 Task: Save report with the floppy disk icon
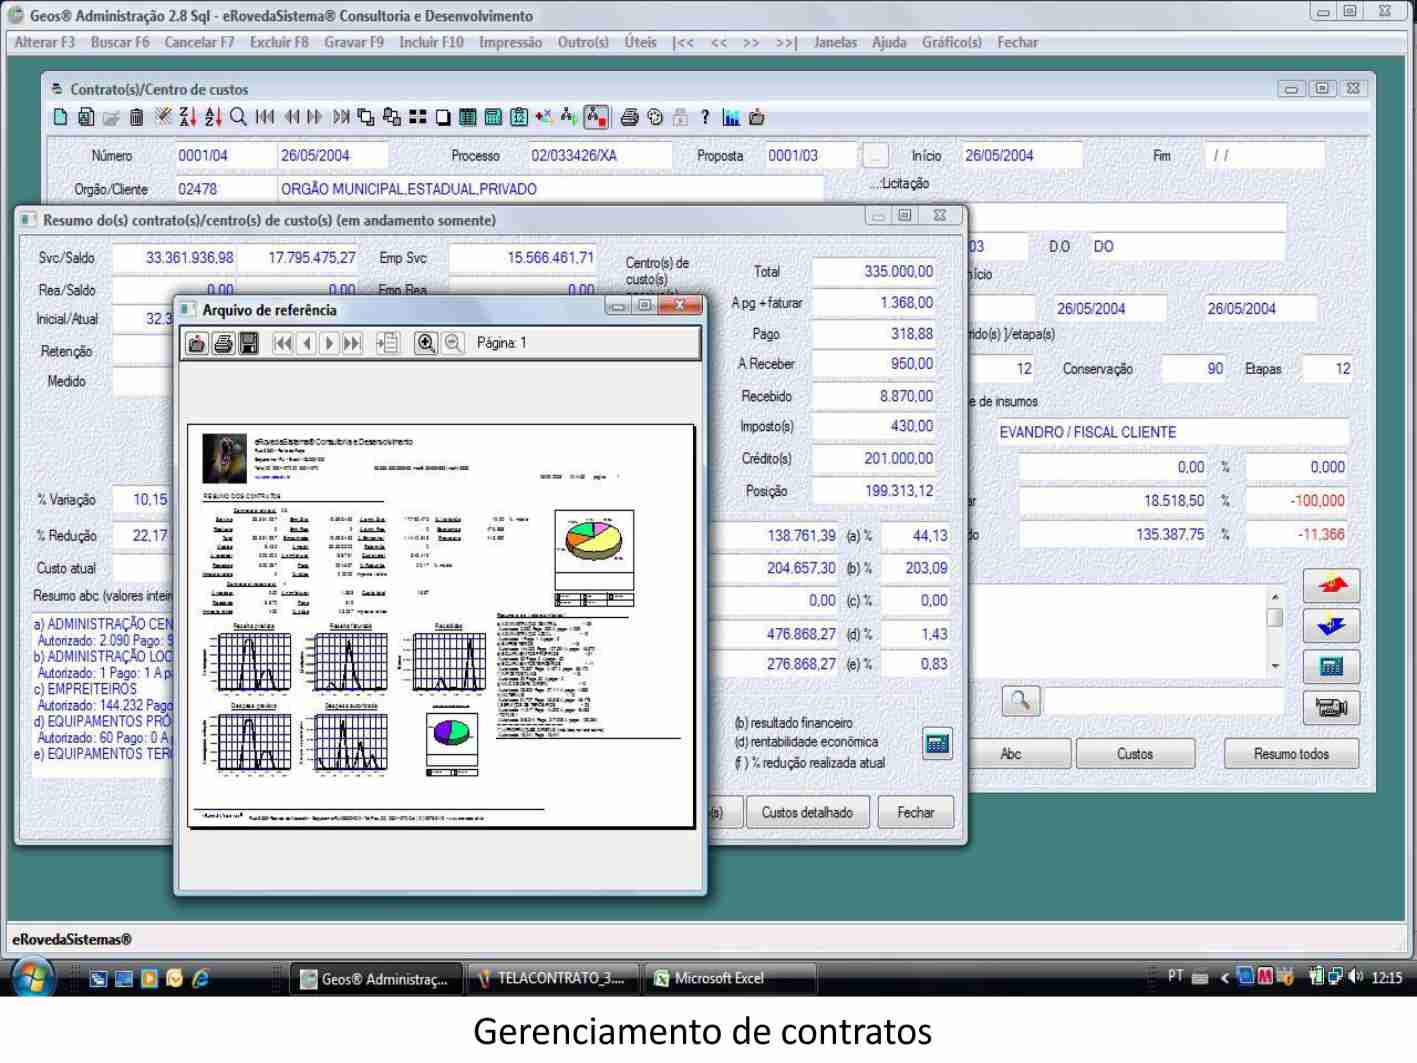[x=249, y=343]
